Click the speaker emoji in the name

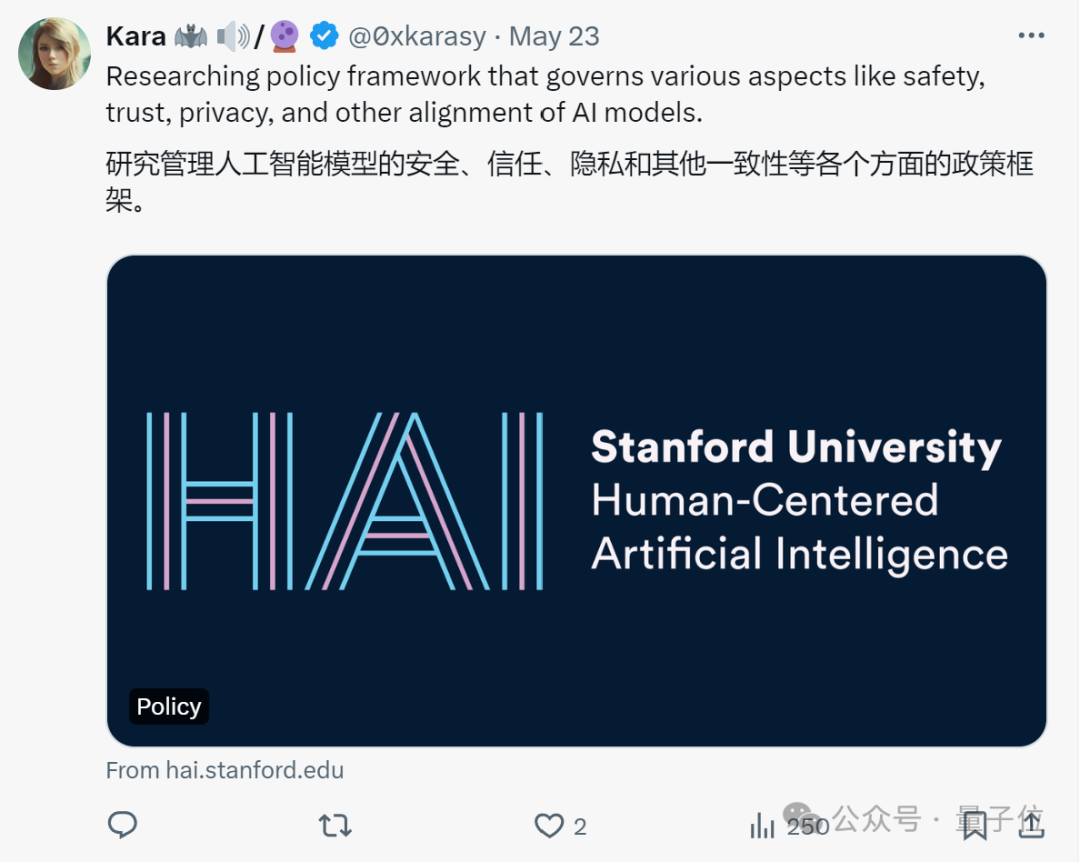pyautogui.click(x=233, y=37)
